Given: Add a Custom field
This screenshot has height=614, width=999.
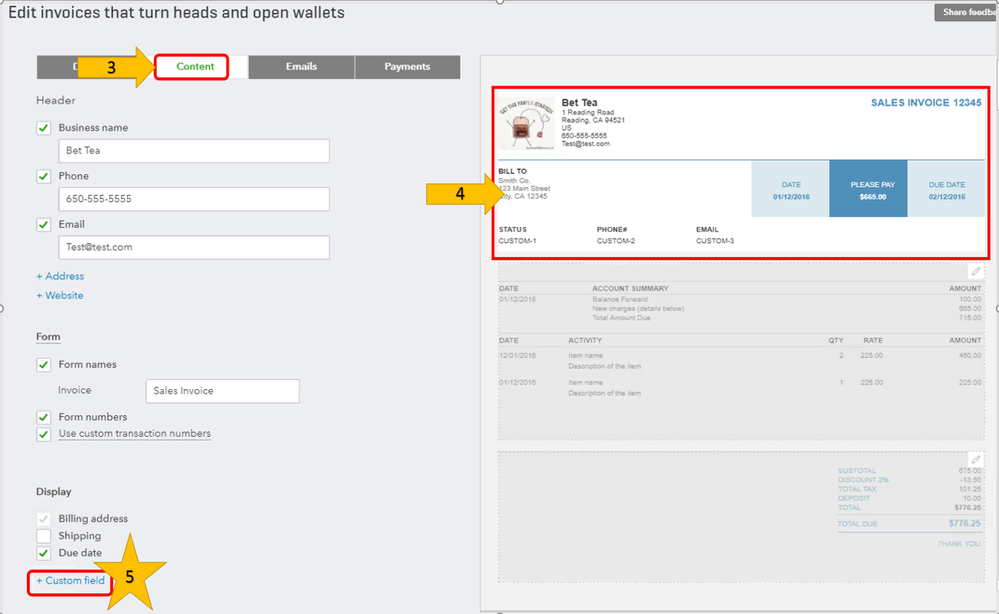Looking at the screenshot, I should [x=70, y=581].
